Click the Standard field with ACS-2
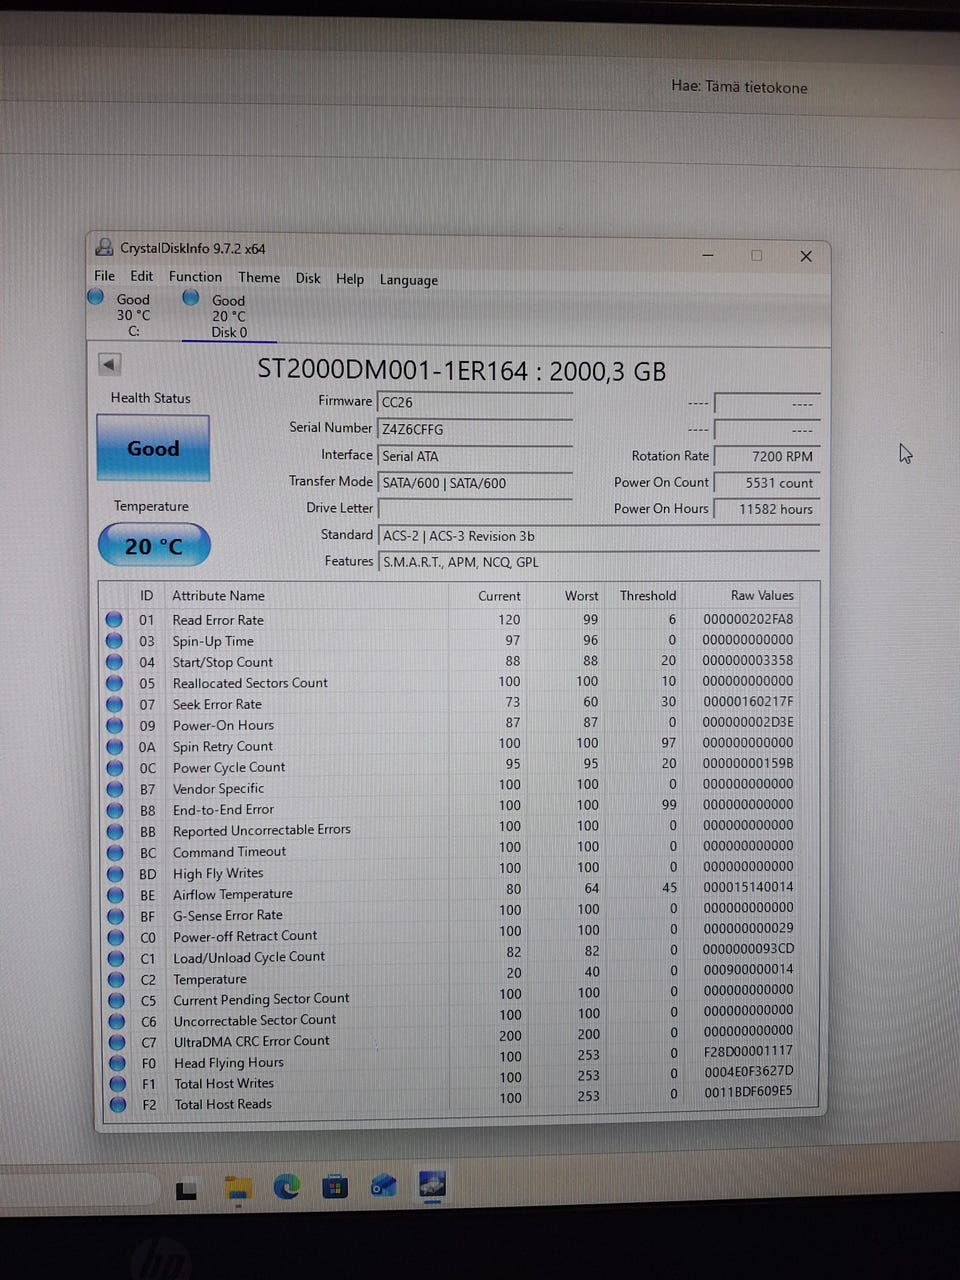Screen dimensions: 960x1280 point(598,536)
